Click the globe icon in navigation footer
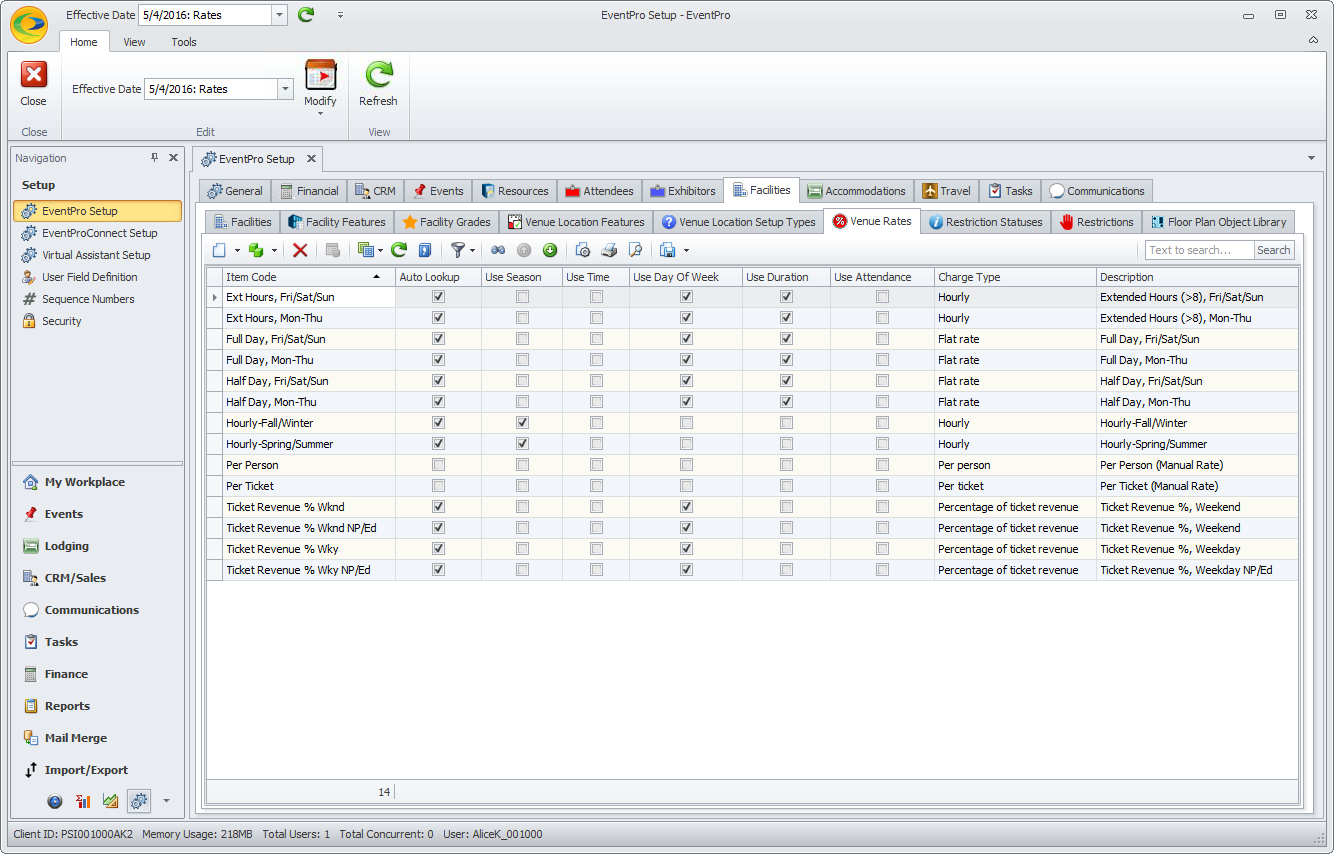This screenshot has height=854, width=1334. click(x=55, y=801)
